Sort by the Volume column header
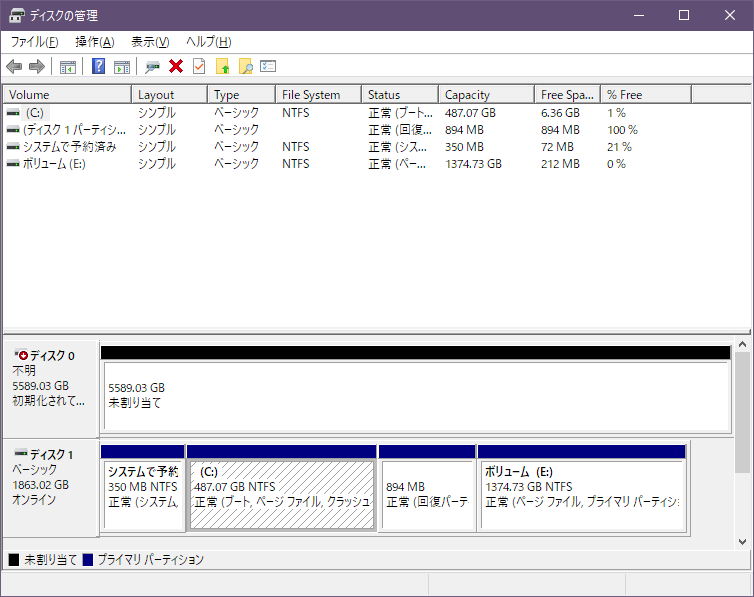The image size is (754, 597). click(x=67, y=95)
